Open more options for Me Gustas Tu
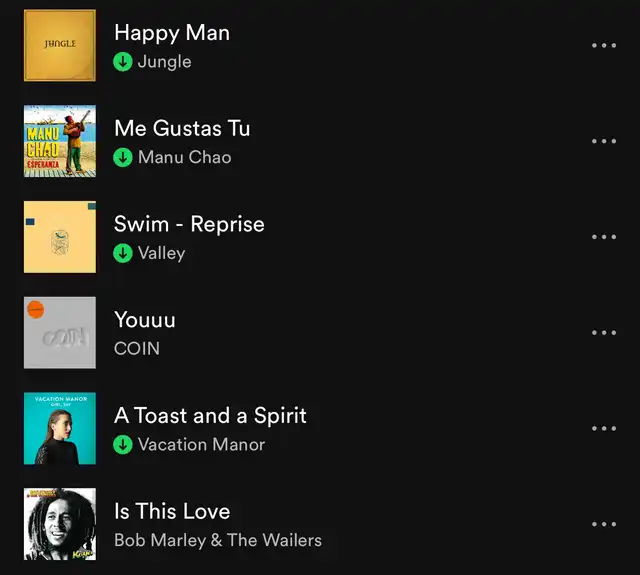The image size is (640, 575). tap(604, 141)
